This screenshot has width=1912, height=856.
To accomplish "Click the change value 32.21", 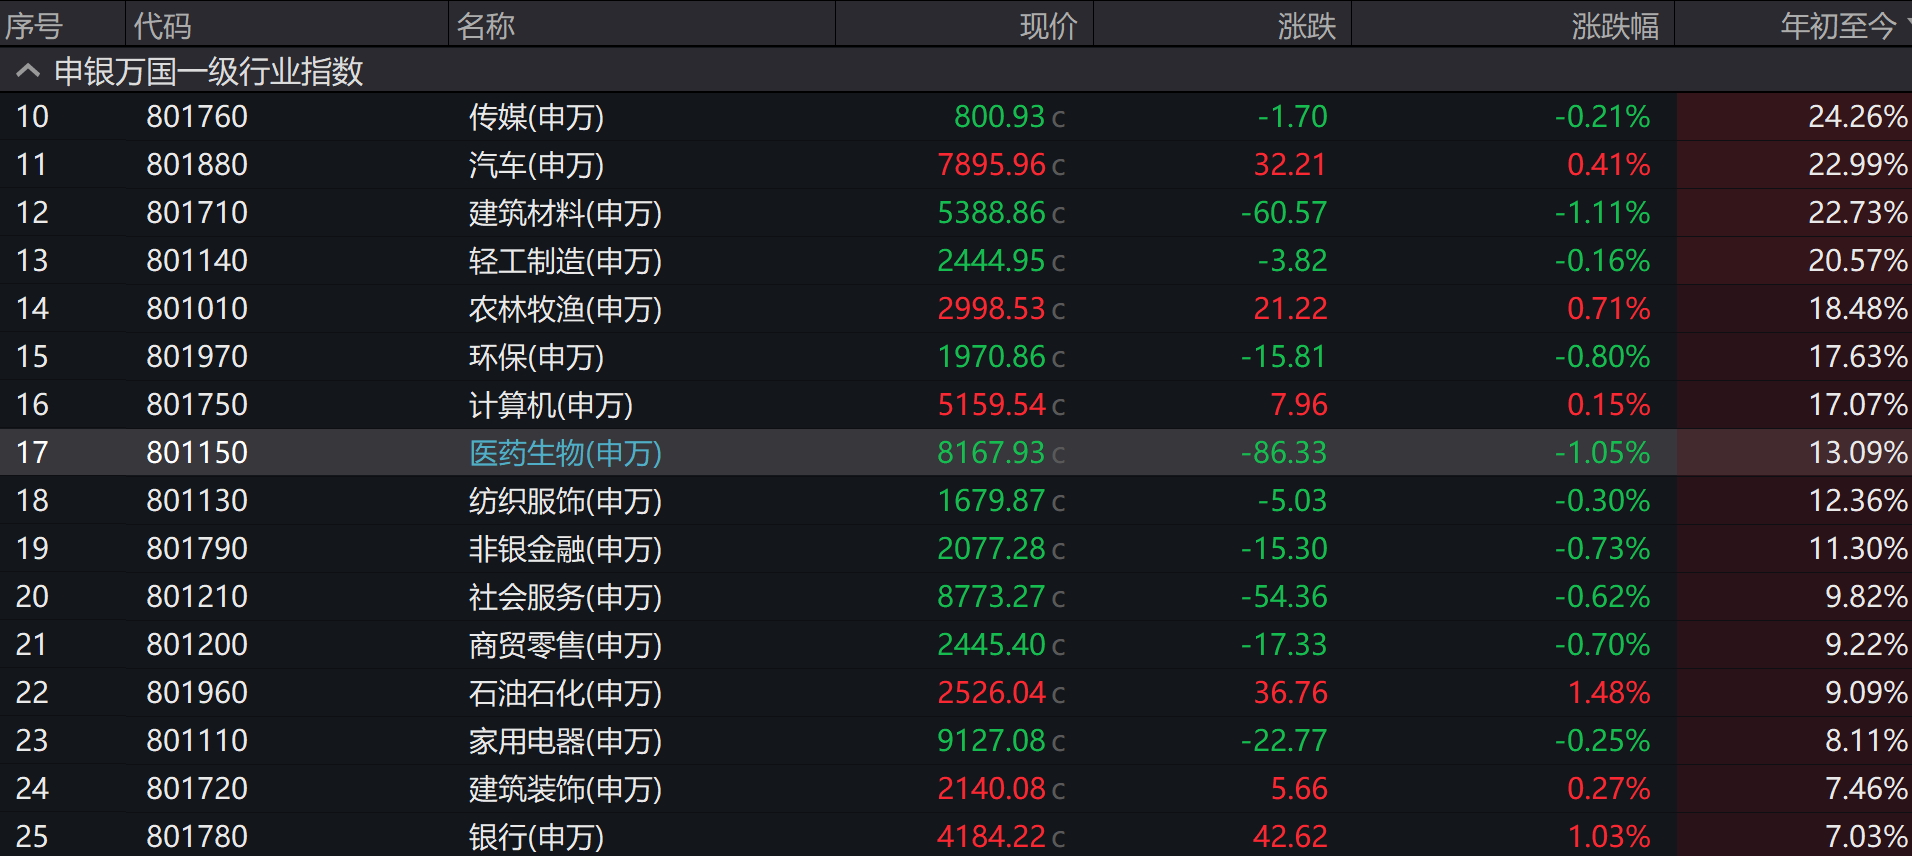I will (x=1291, y=165).
